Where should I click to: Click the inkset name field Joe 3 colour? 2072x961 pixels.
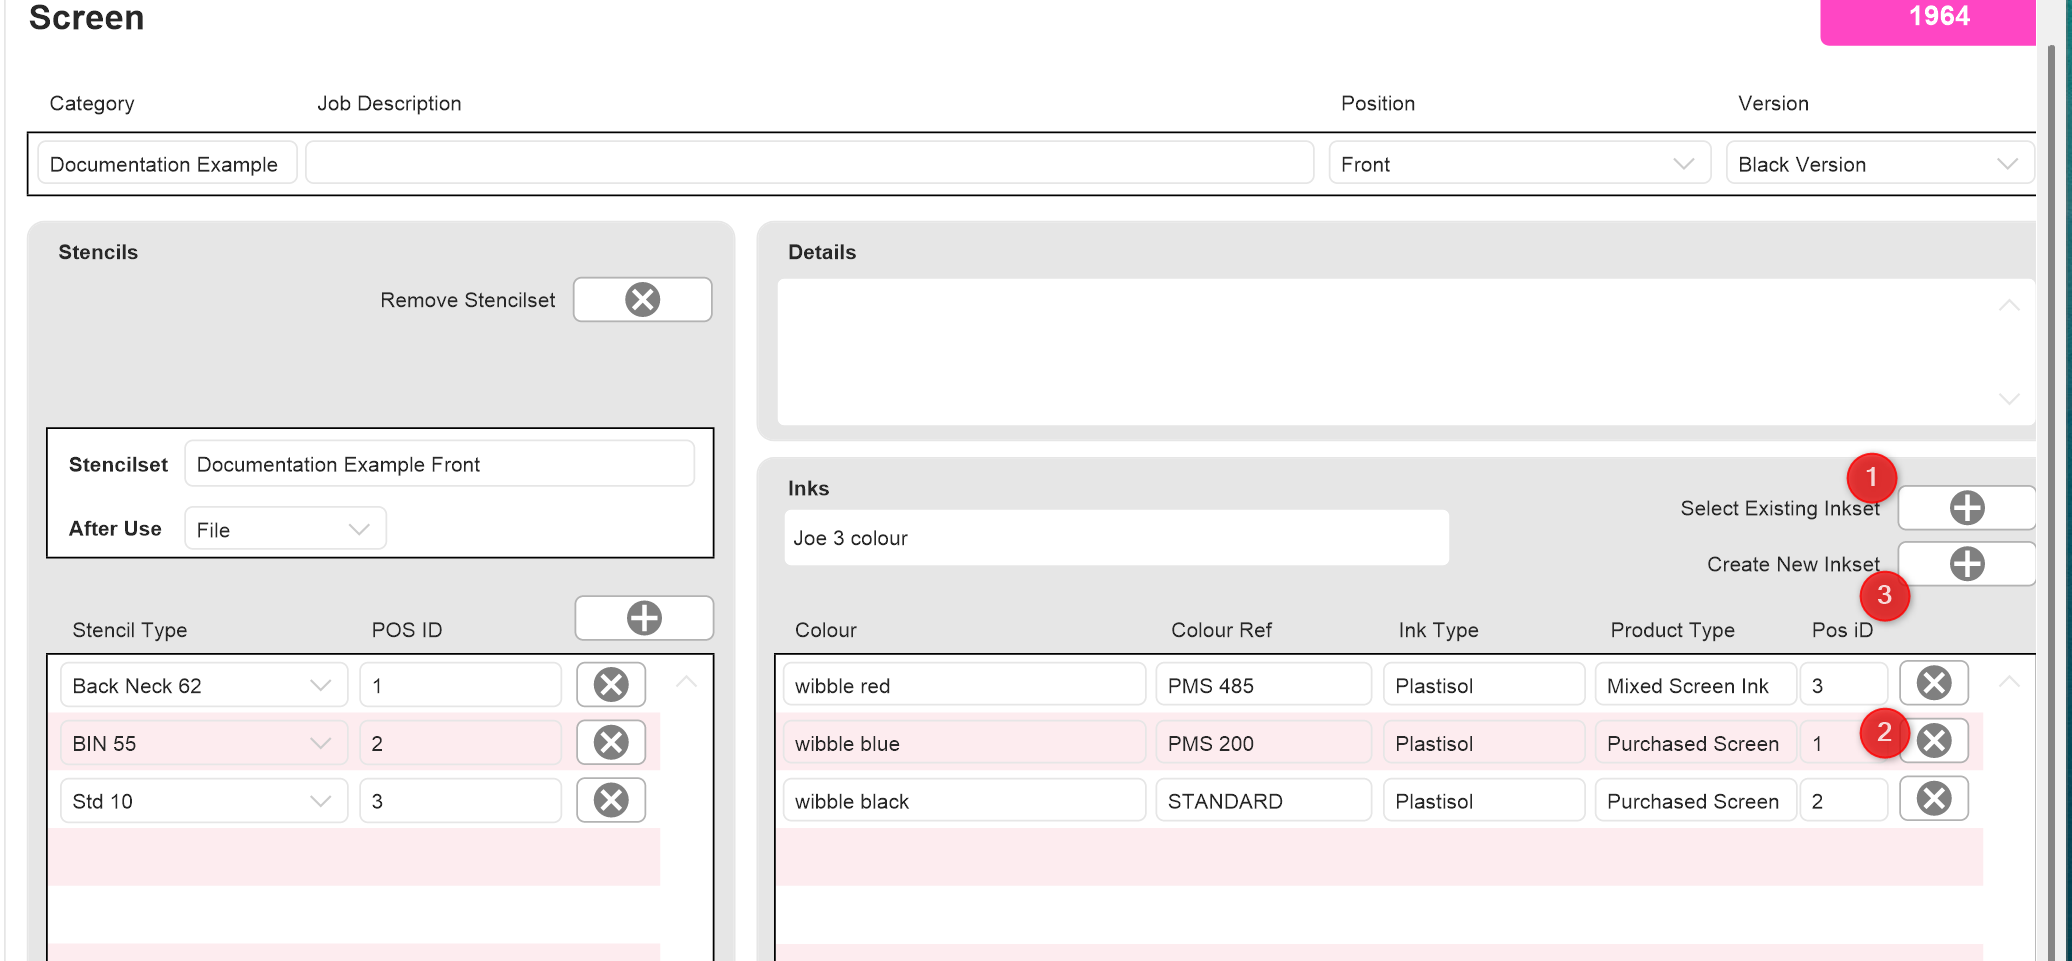coord(1116,538)
